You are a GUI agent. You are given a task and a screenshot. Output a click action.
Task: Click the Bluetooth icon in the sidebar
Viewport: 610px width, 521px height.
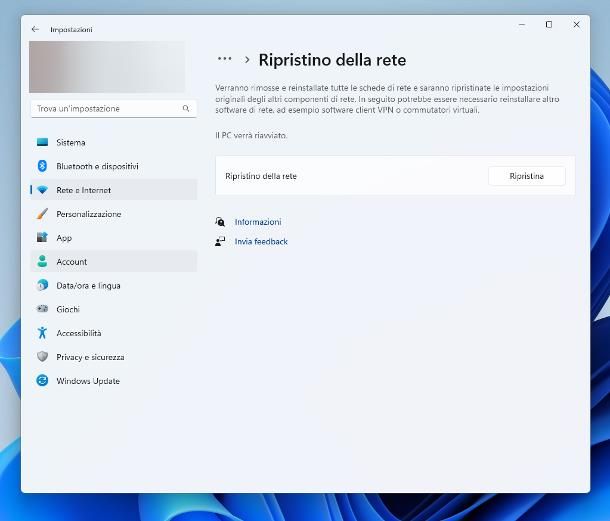pyautogui.click(x=42, y=166)
